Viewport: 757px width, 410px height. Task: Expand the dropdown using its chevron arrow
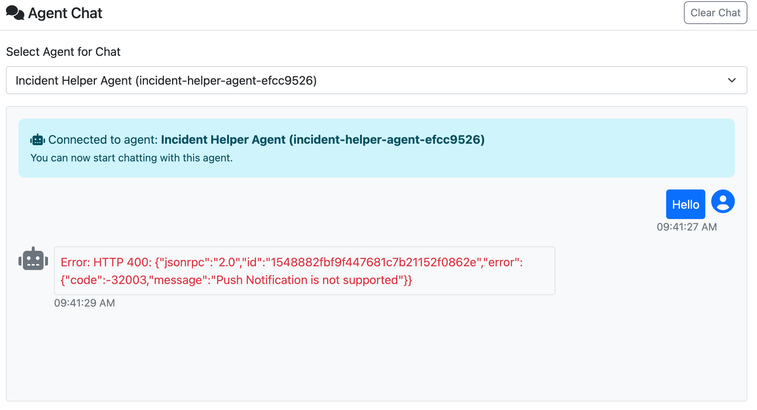(731, 80)
